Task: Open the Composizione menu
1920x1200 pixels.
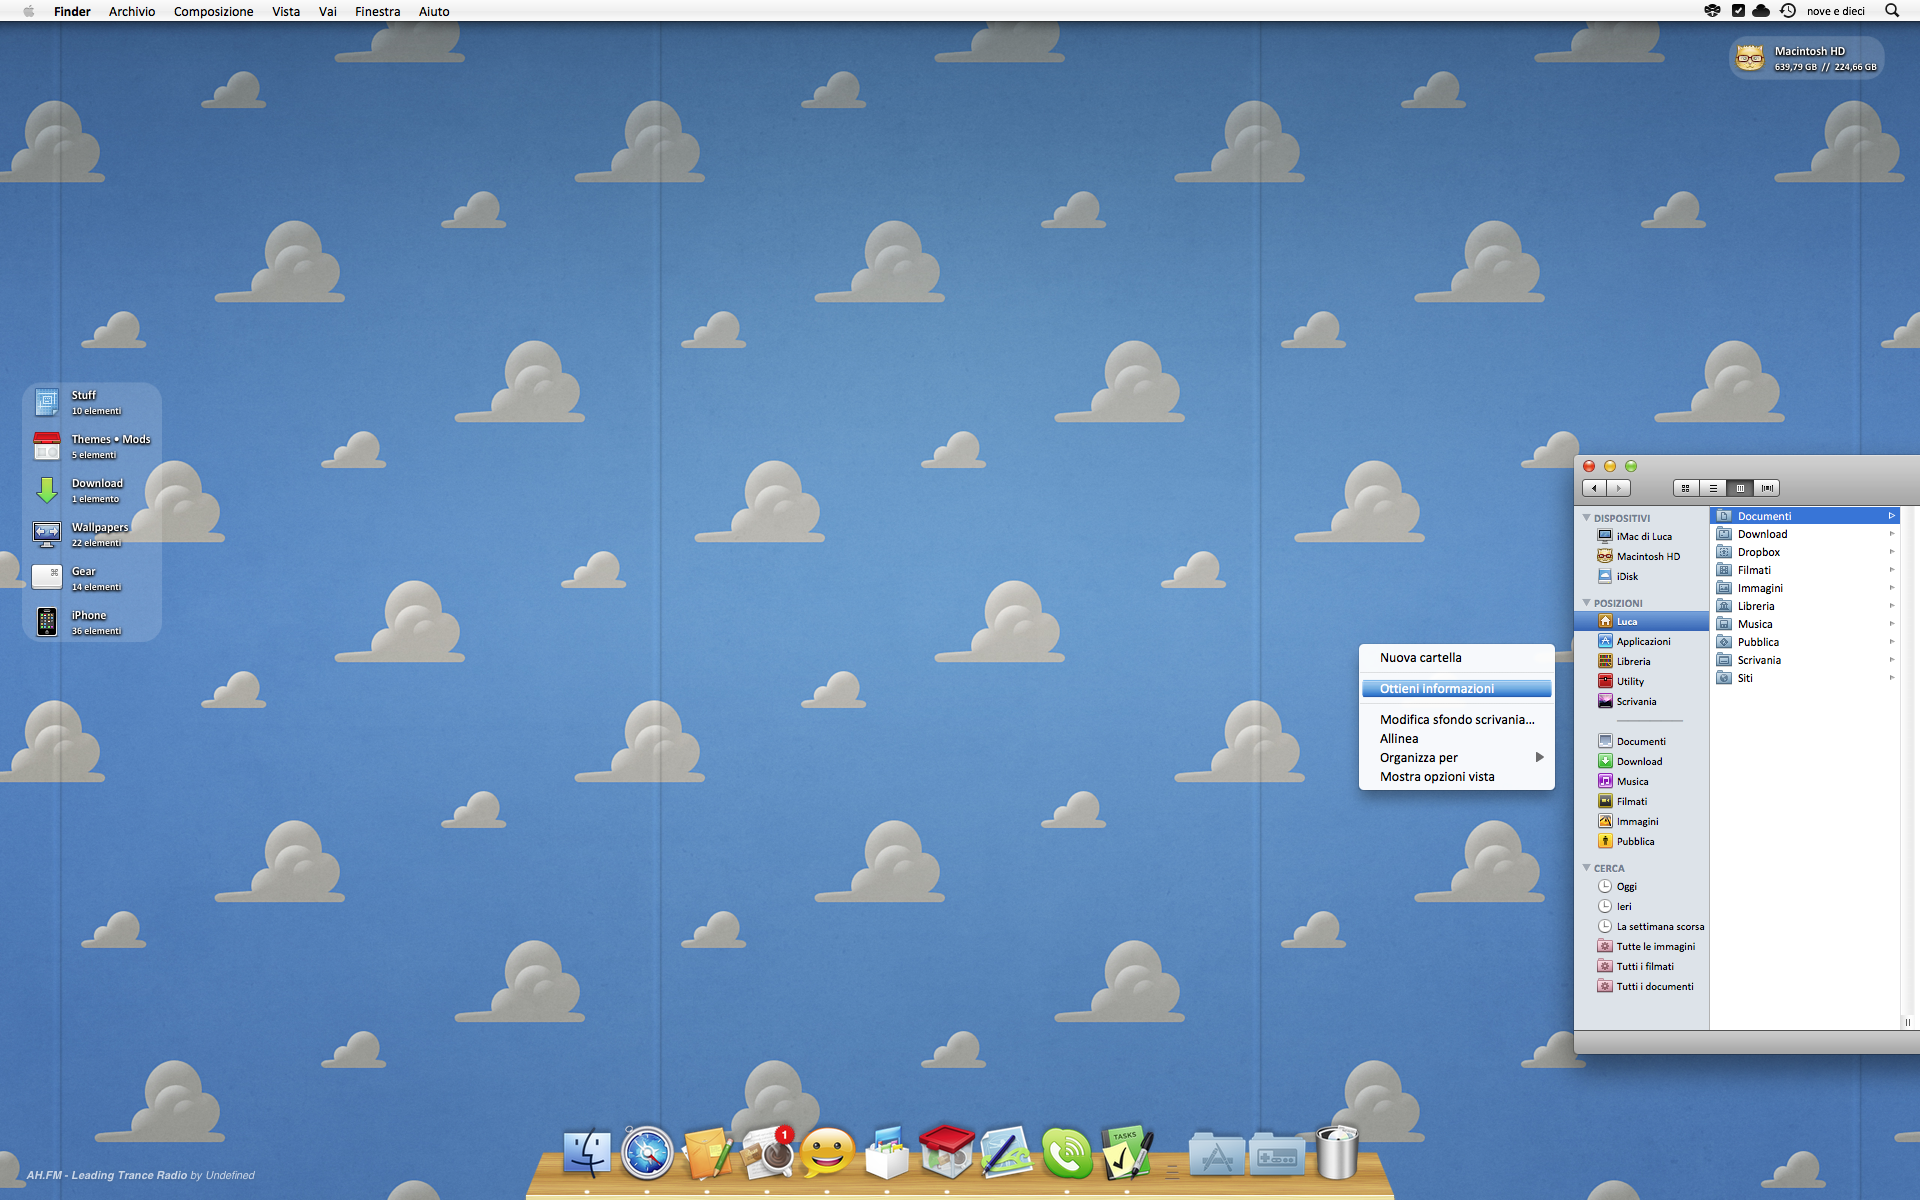Action: [x=213, y=11]
